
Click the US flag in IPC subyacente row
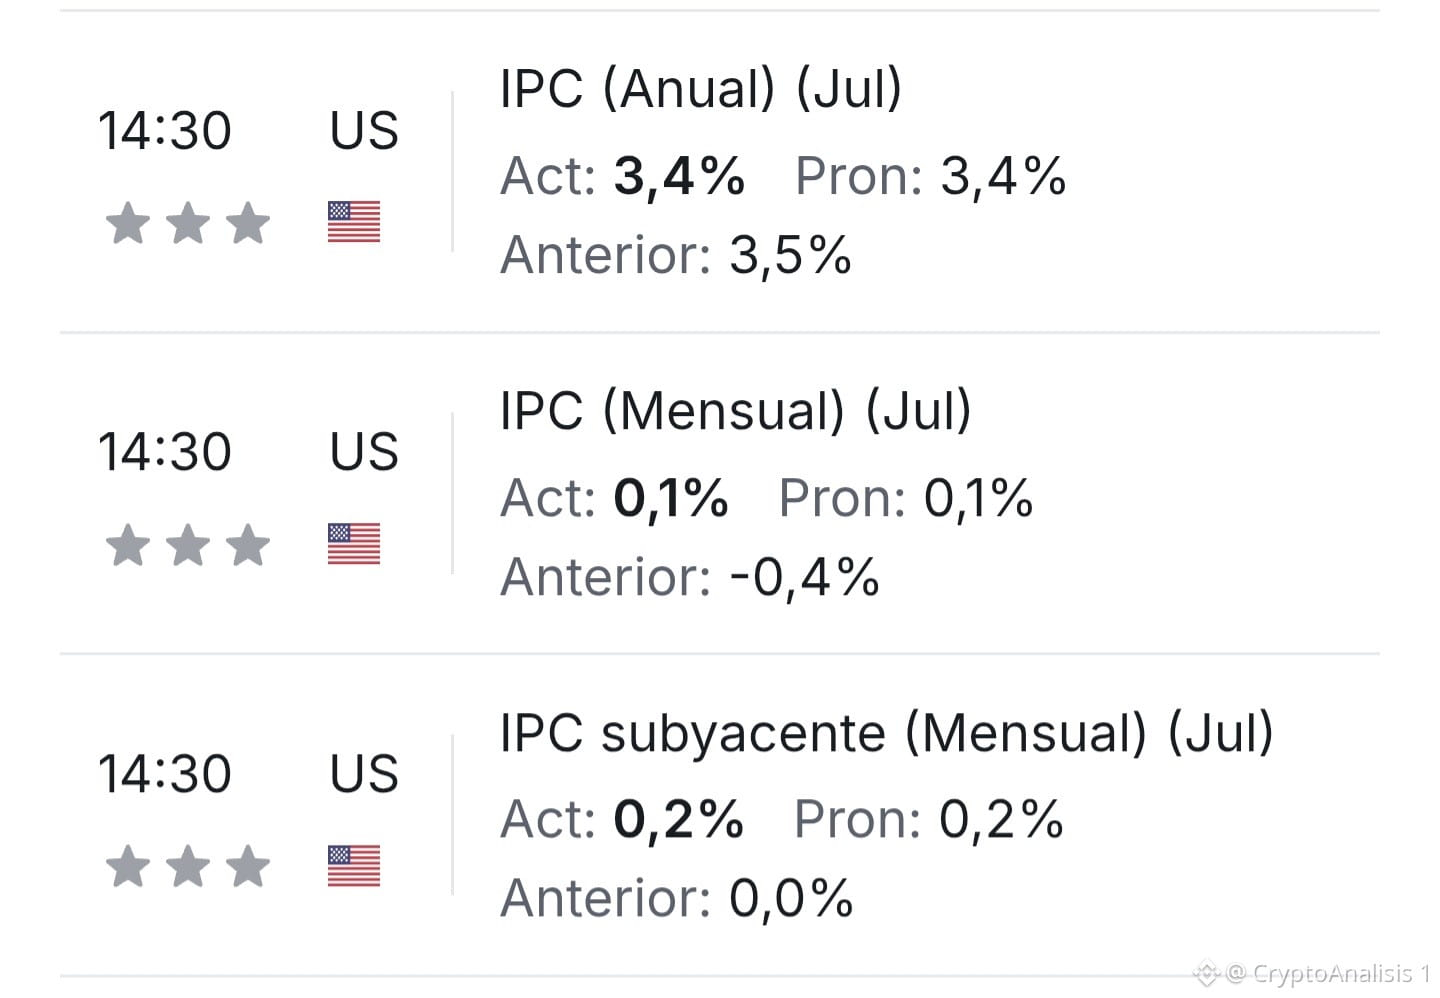pos(354,866)
